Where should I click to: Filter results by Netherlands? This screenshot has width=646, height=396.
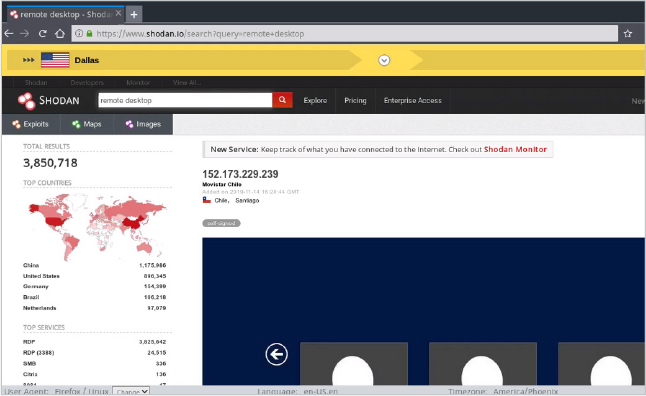[x=40, y=308]
